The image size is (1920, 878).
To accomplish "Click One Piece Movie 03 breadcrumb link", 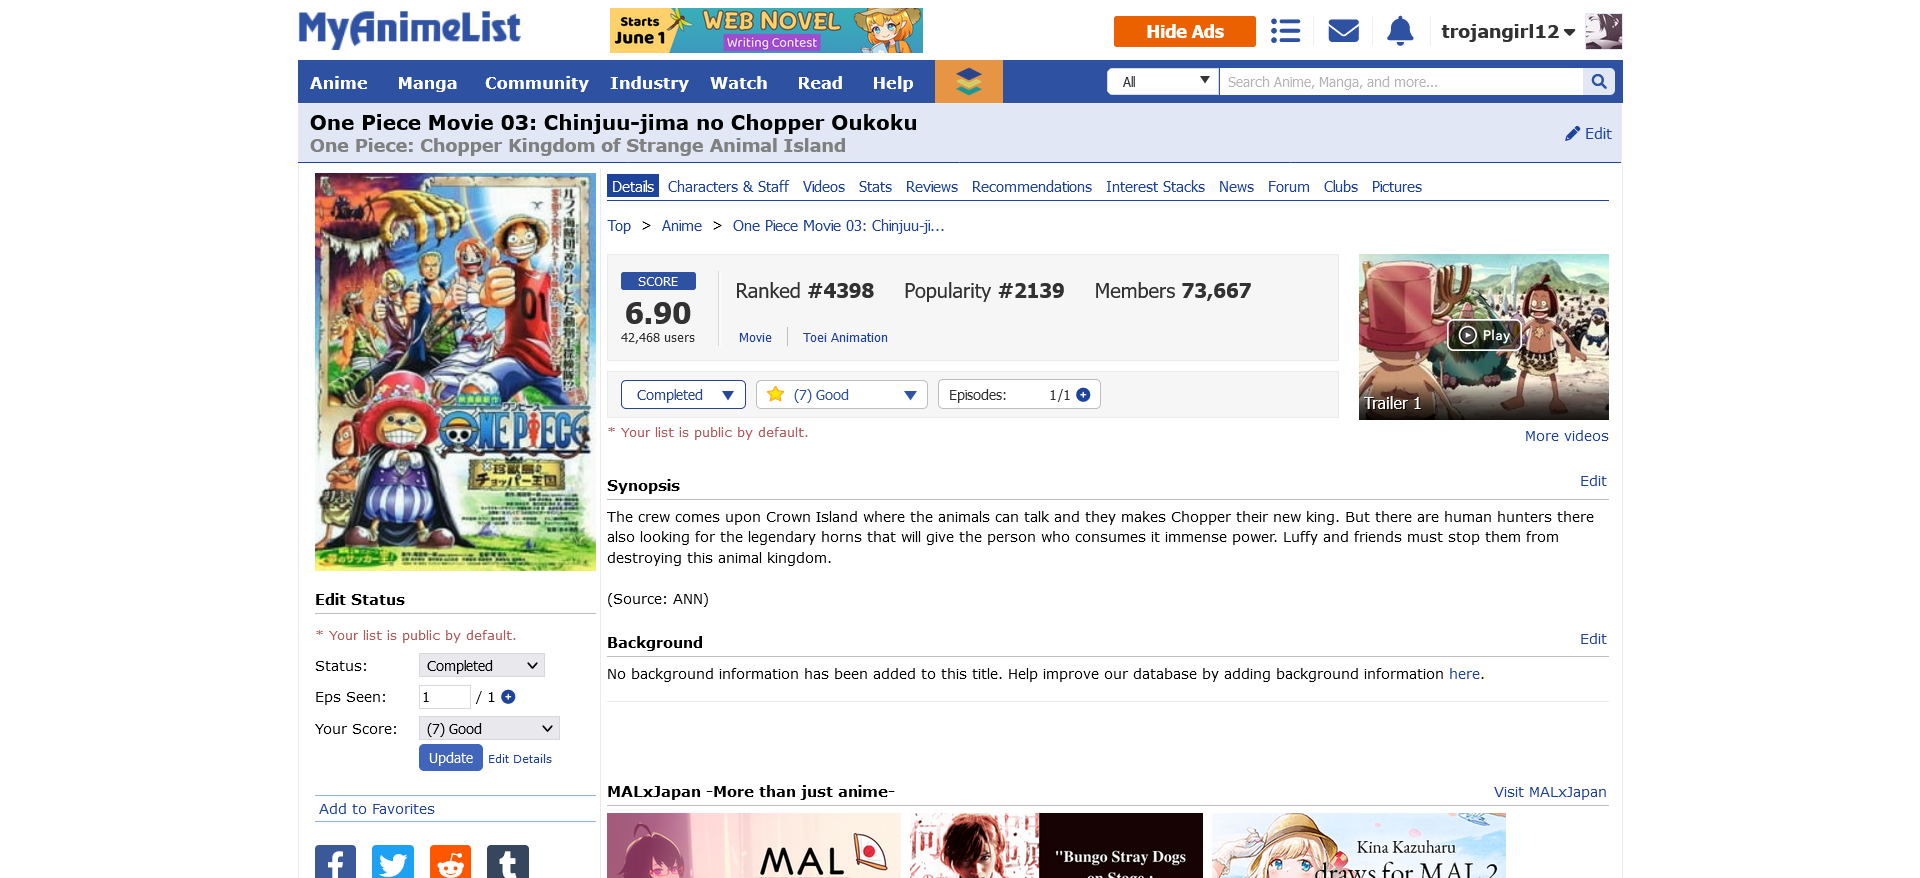I will click(838, 226).
